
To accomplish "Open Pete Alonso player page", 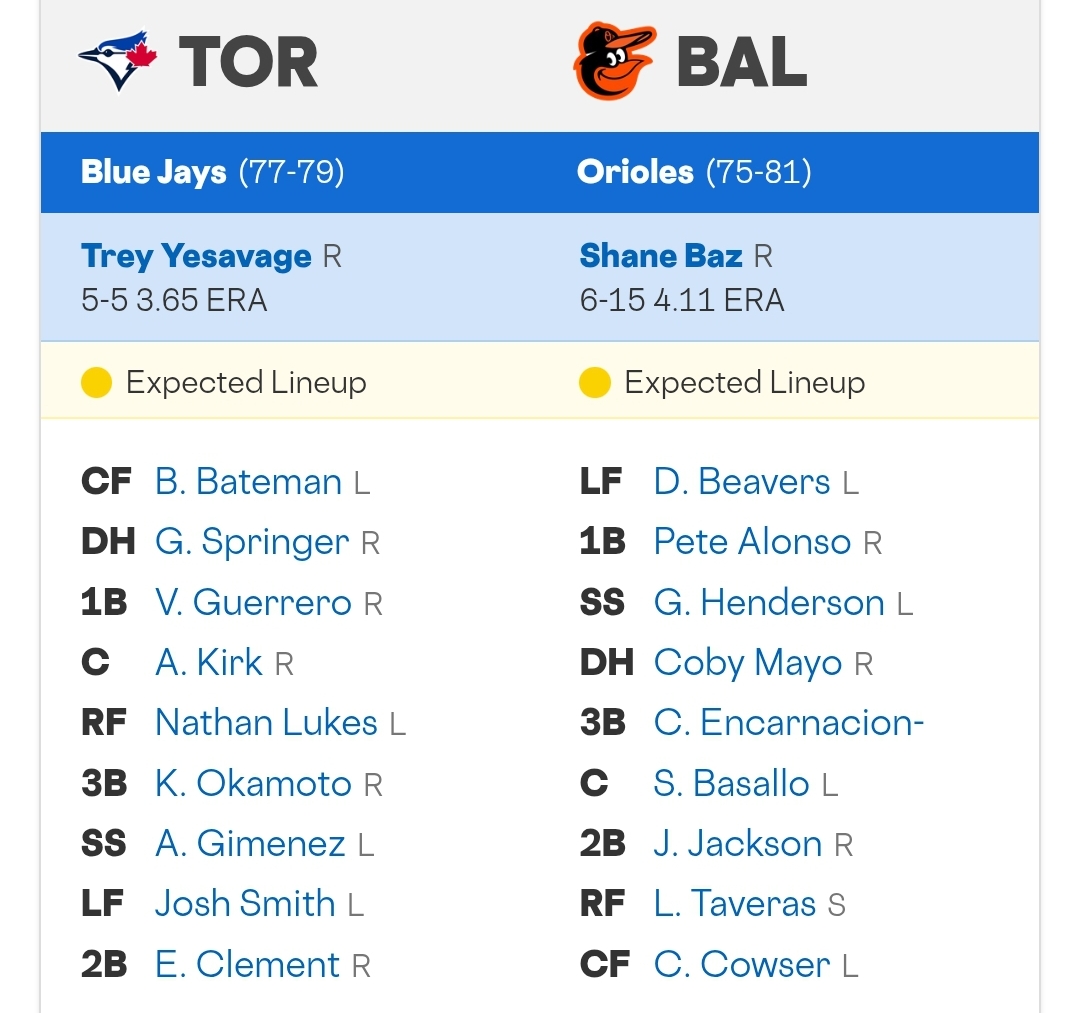I will (752, 541).
